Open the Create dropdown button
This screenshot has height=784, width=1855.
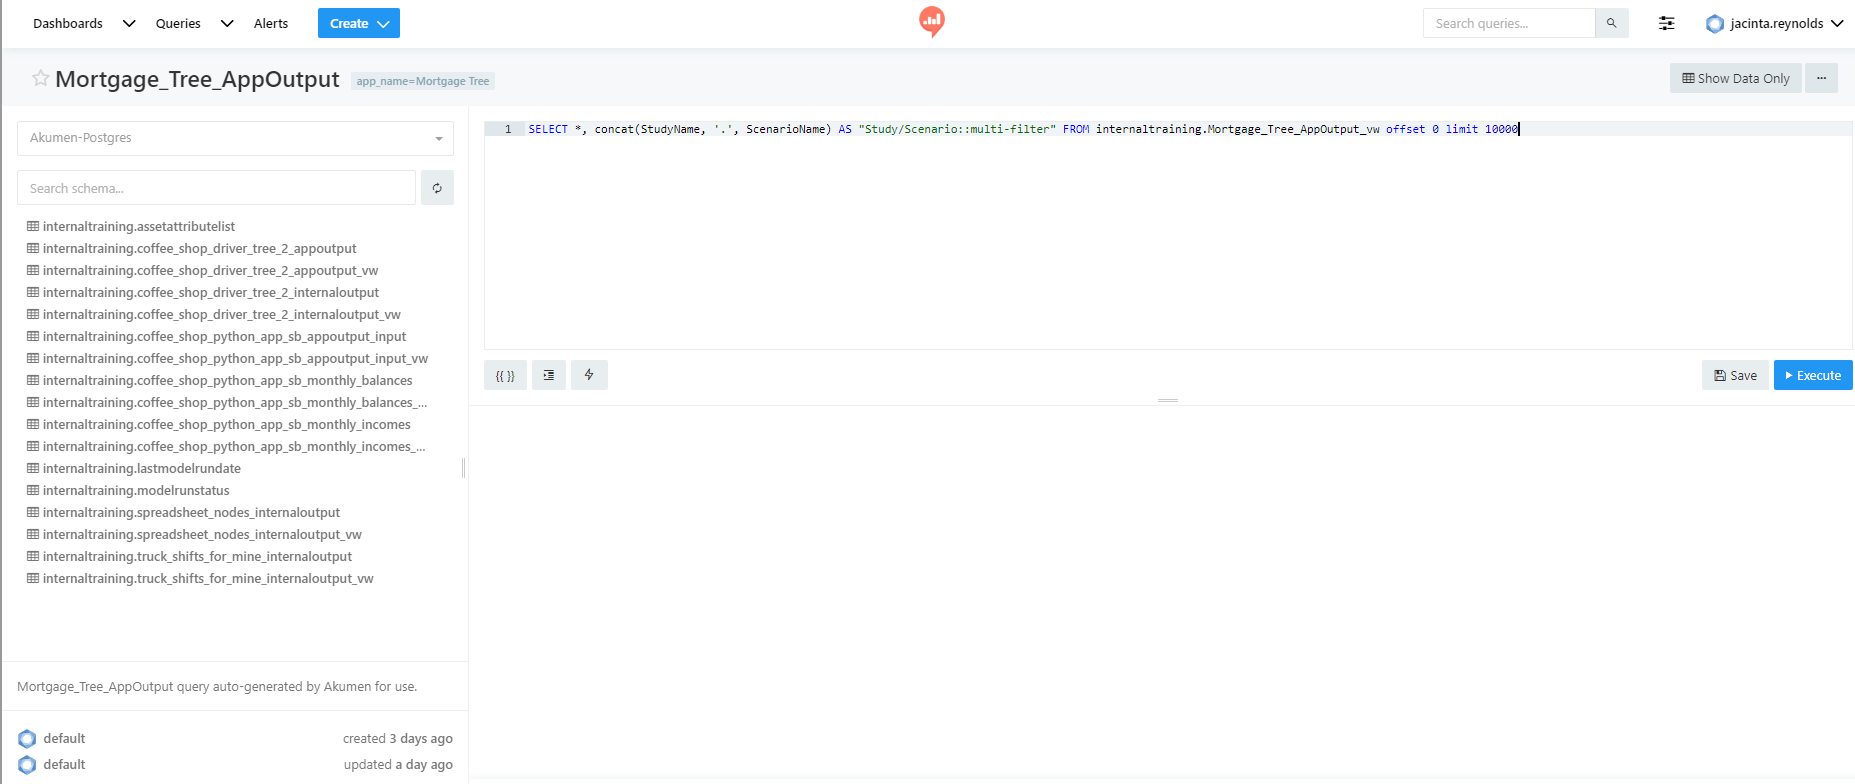pyautogui.click(x=359, y=23)
